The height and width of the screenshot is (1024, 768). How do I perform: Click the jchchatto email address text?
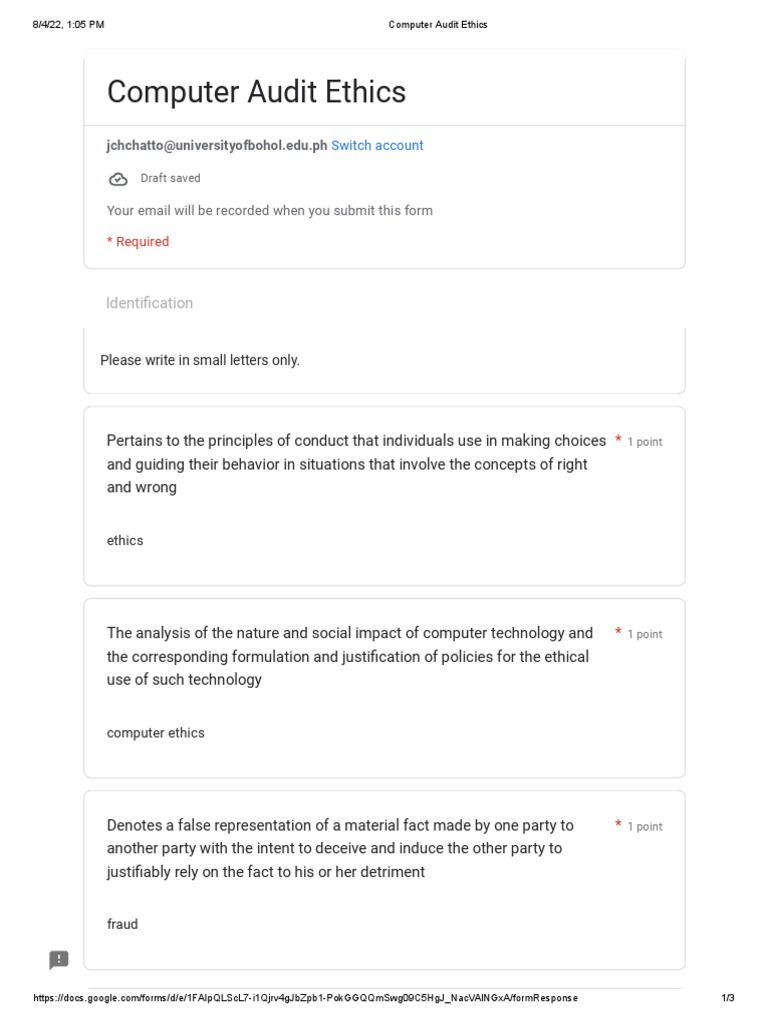pyautogui.click(x=217, y=146)
